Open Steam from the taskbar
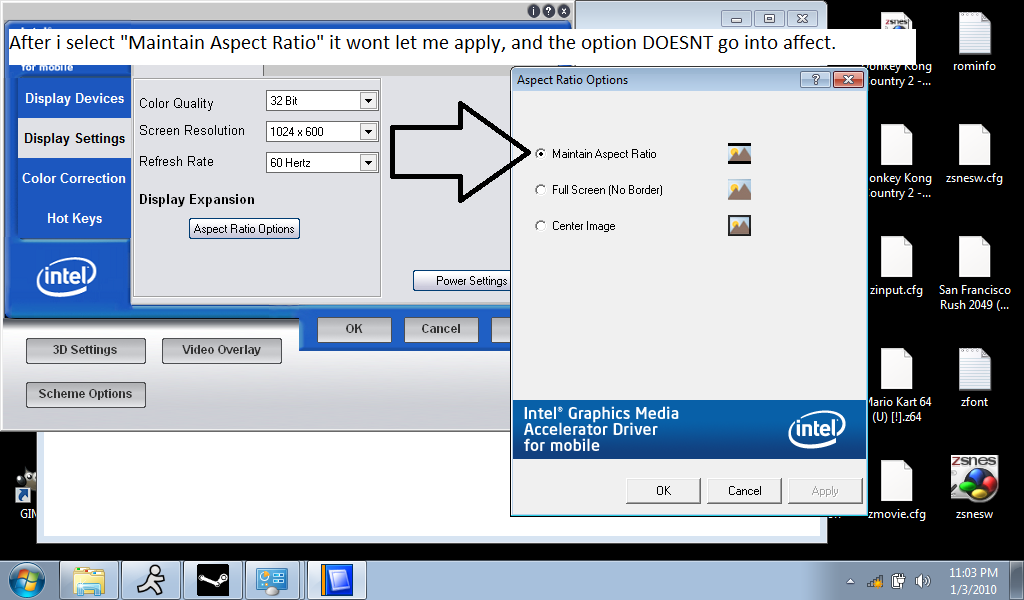1024x600 pixels. tap(213, 580)
